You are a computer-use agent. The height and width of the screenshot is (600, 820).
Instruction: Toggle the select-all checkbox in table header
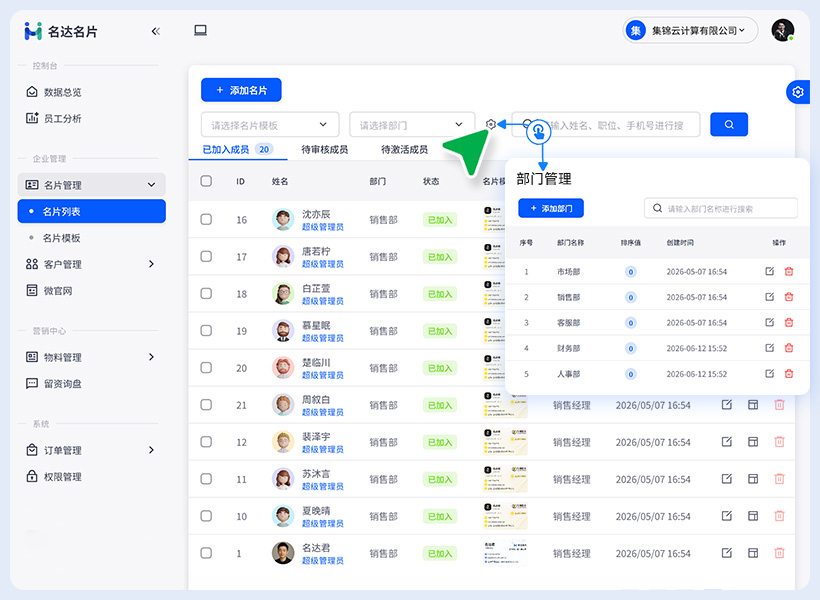[206, 181]
